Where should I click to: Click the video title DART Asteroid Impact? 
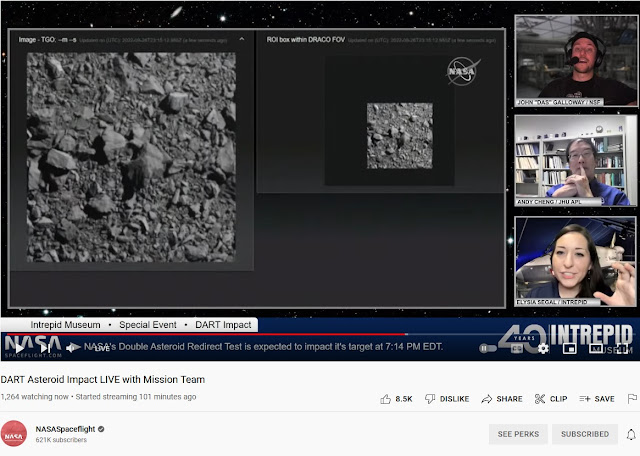tap(103, 379)
